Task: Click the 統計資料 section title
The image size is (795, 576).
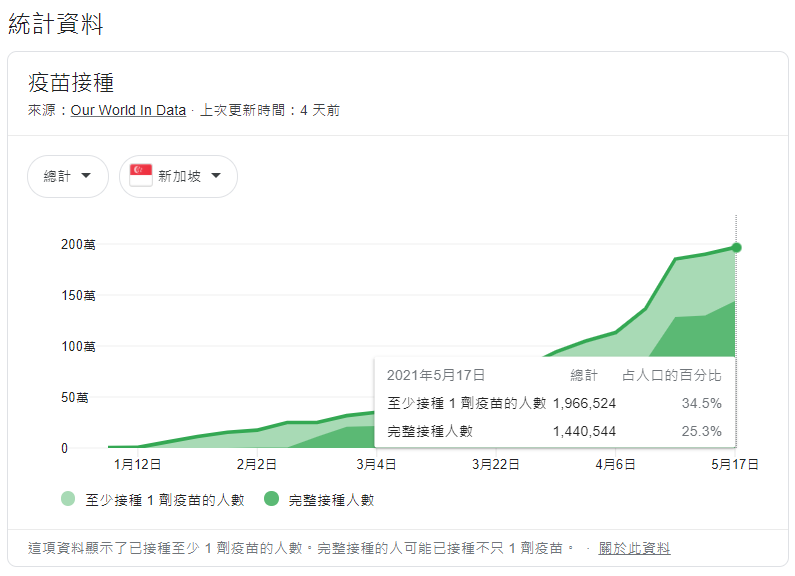Action: [x=56, y=24]
